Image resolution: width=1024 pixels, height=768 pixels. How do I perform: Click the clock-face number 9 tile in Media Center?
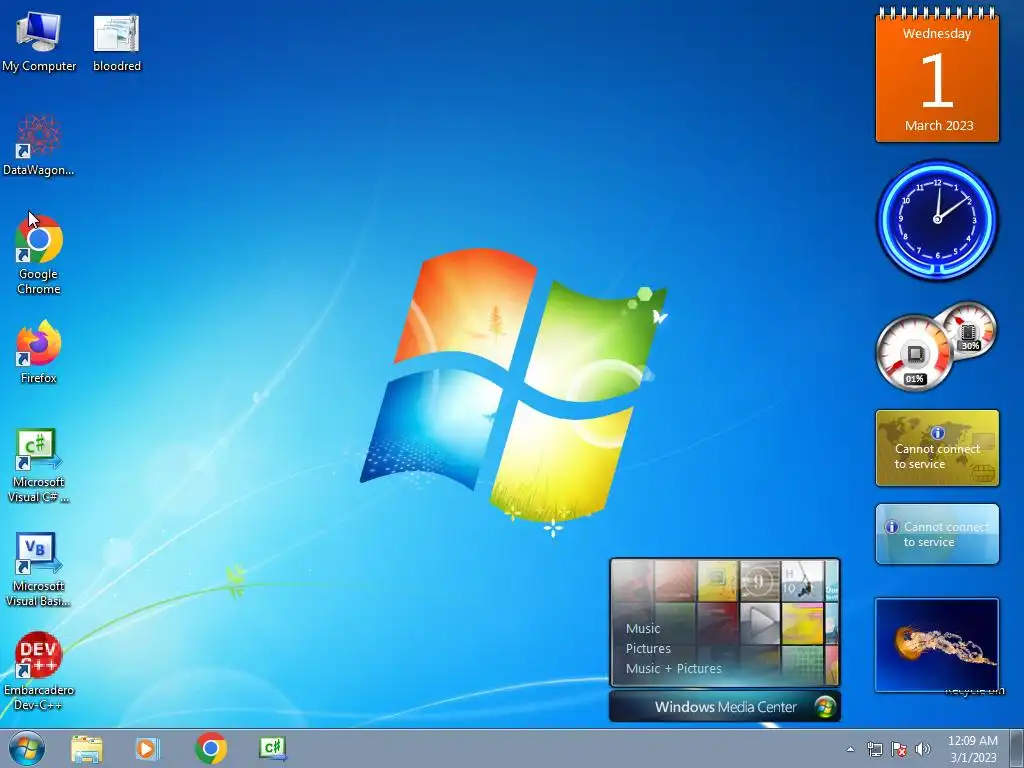pos(760,581)
